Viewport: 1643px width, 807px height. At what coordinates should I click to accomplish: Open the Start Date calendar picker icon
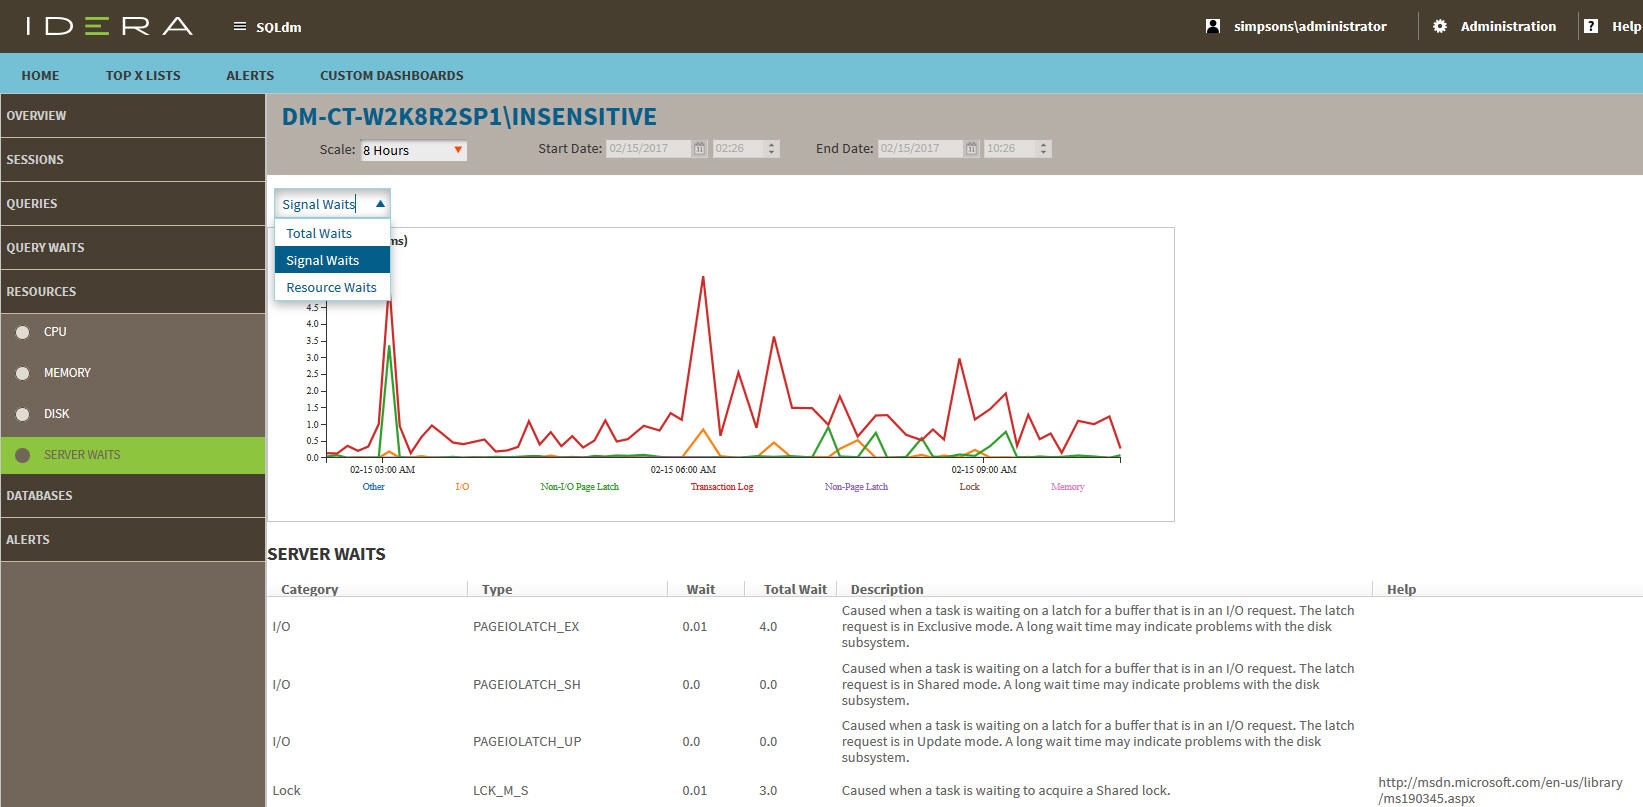tap(700, 149)
